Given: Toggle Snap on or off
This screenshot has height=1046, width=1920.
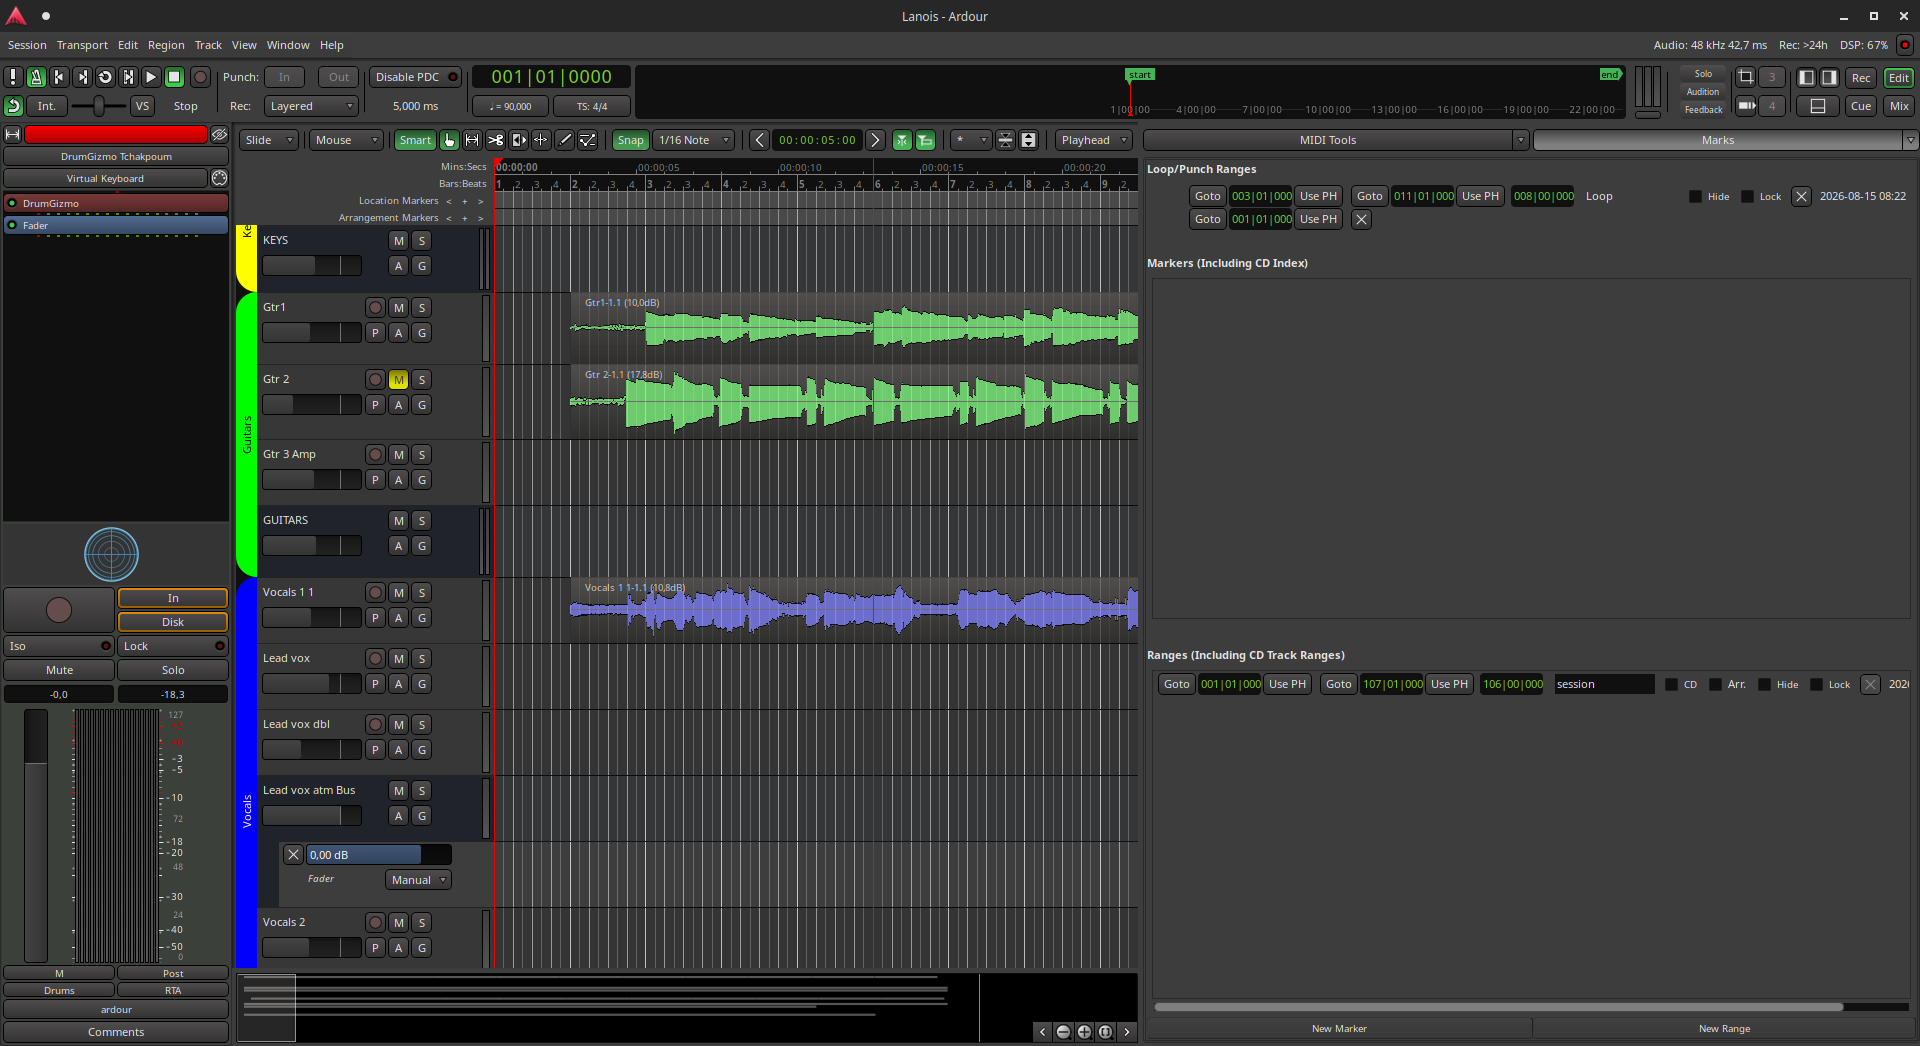Looking at the screenshot, I should [630, 140].
